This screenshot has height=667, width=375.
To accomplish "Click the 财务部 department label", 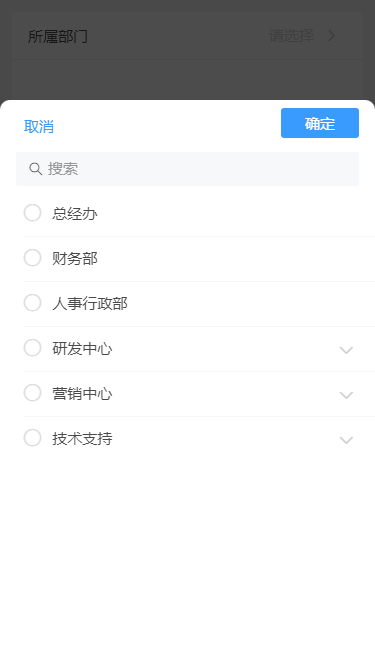I will coord(75,259).
